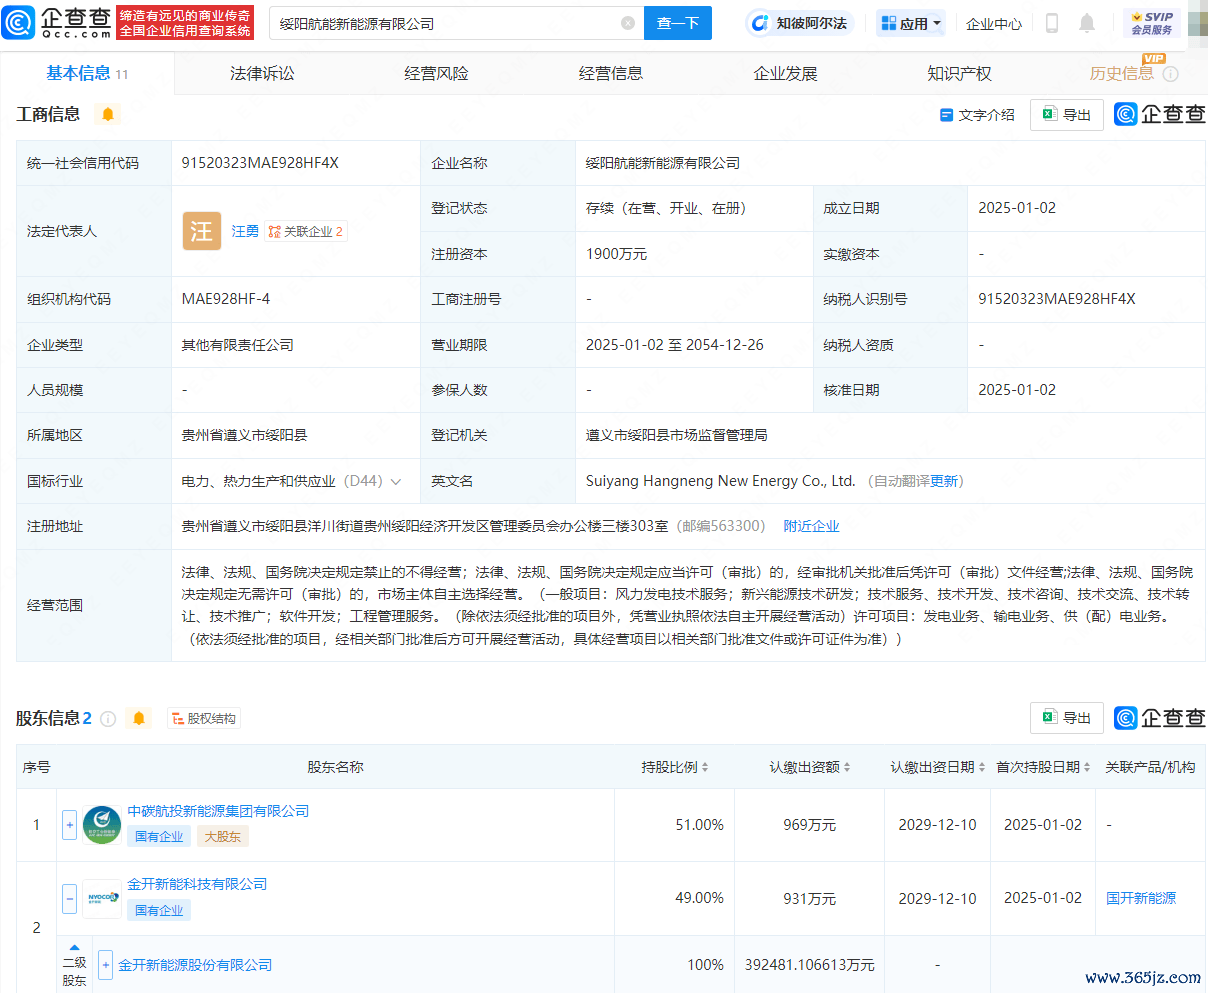Click 登记机关 value 遵义市绥阳县市场监督管理局
This screenshot has height=993, width=1208.
pyautogui.click(x=677, y=435)
